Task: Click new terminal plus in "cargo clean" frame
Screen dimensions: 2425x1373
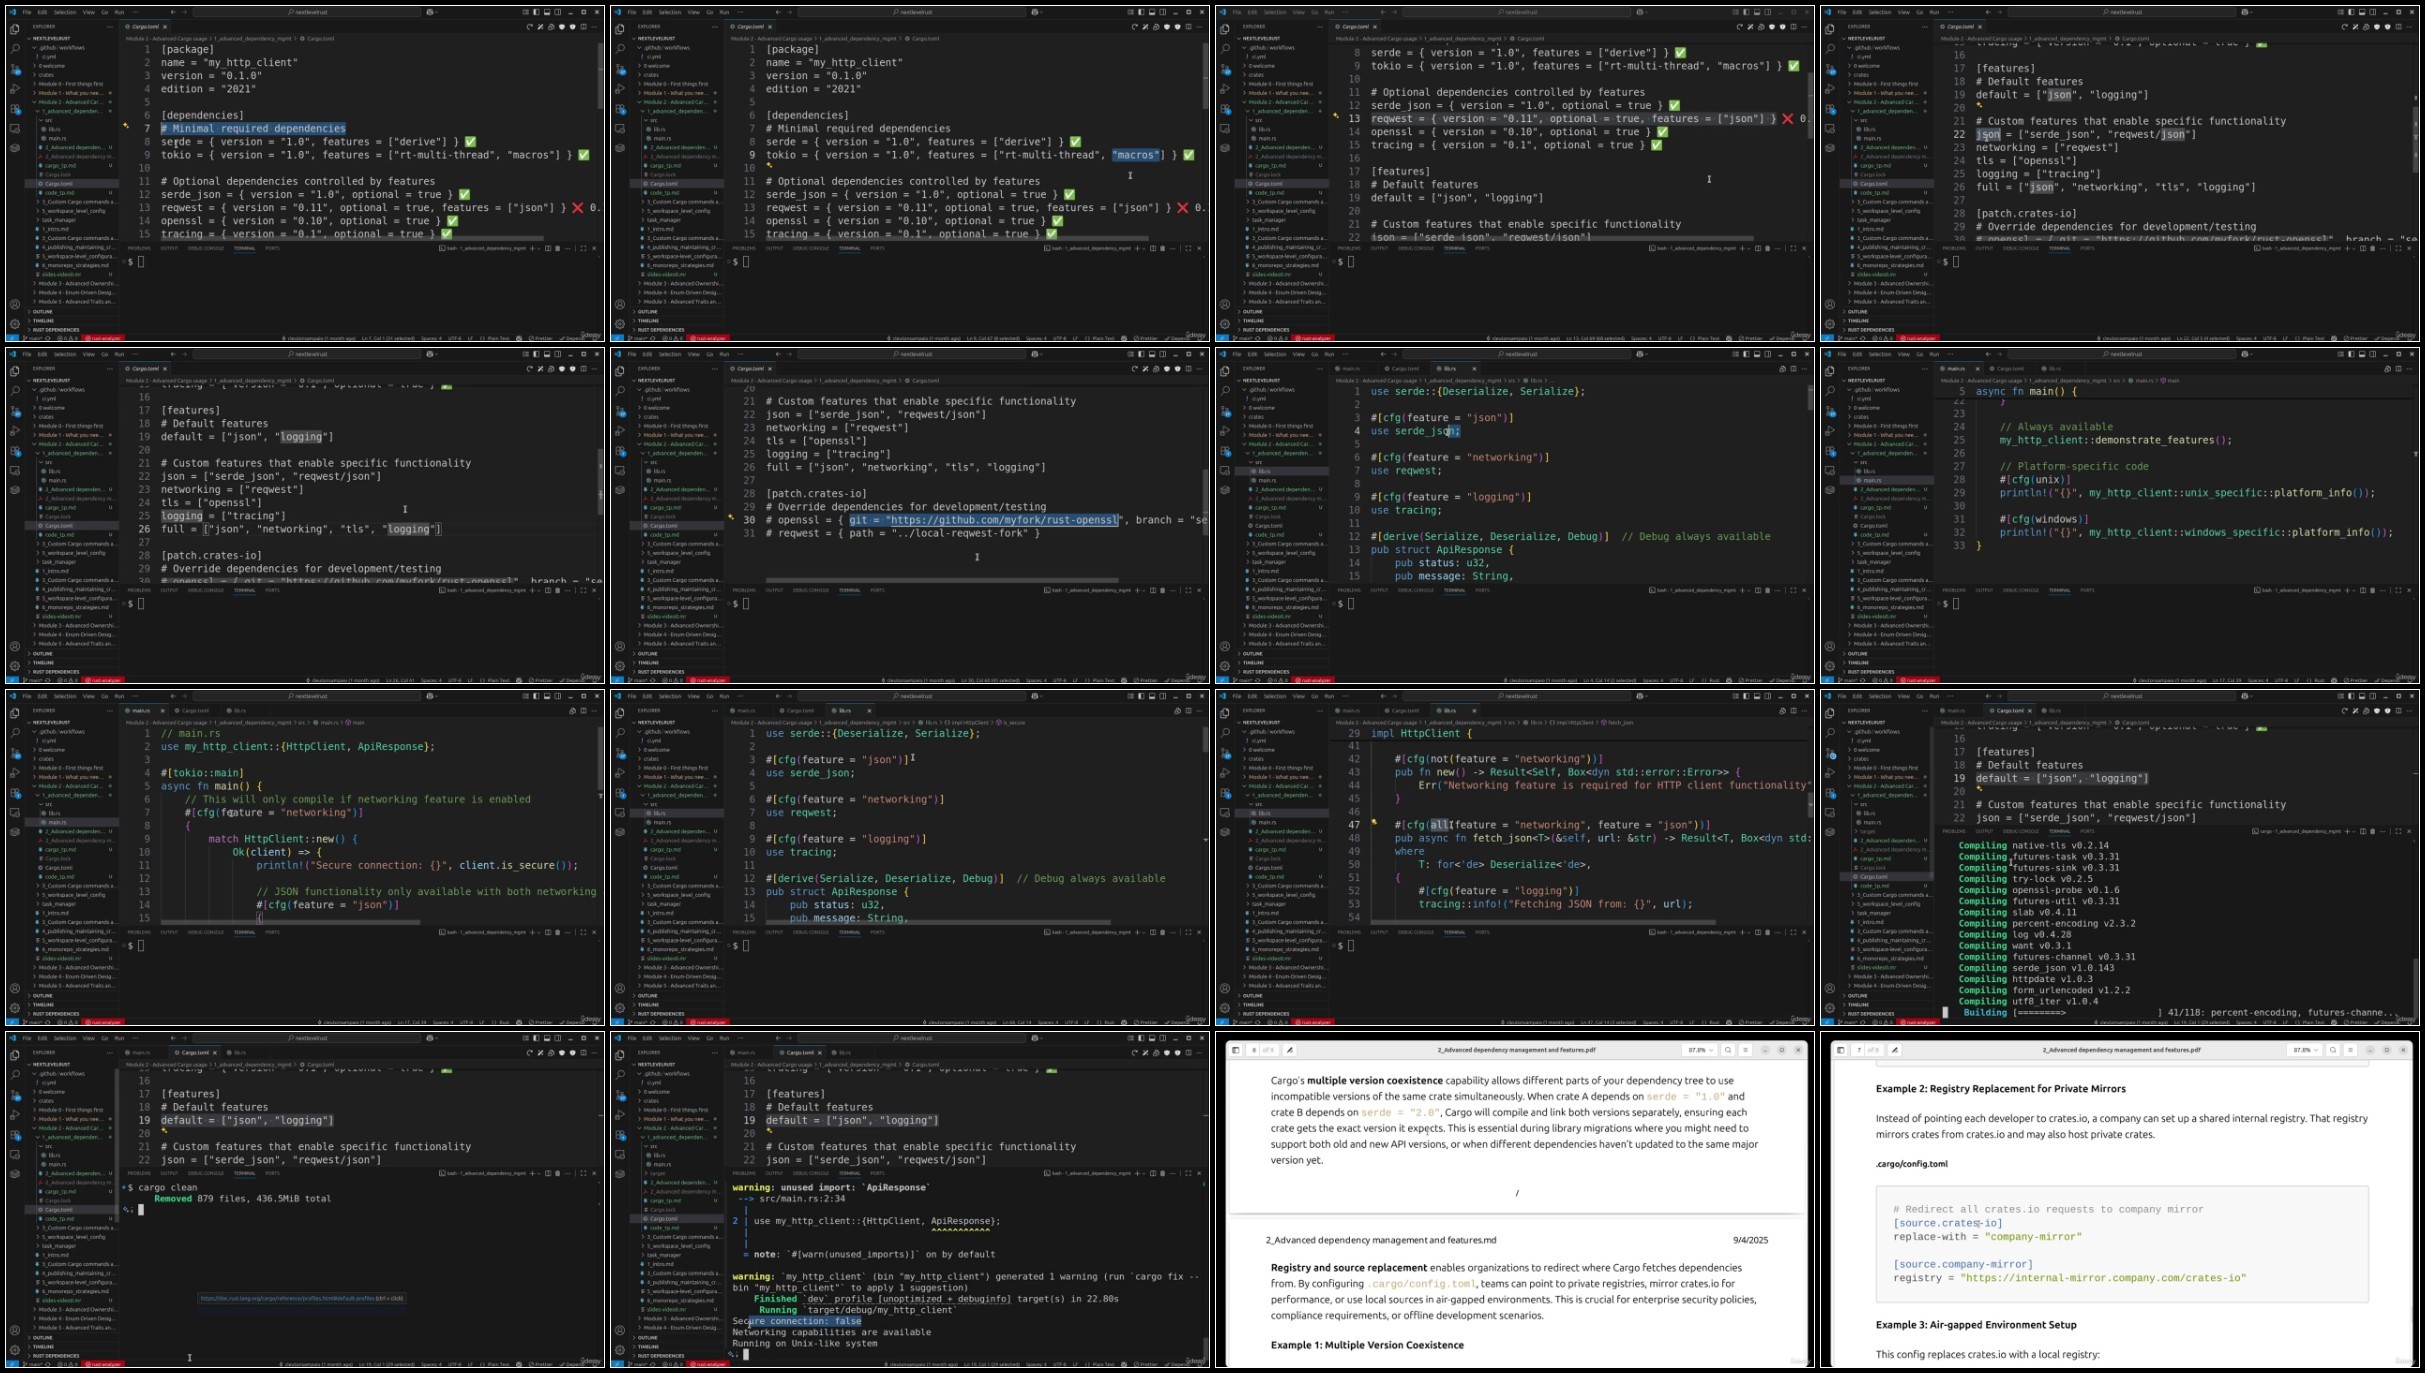Action: coord(533,1173)
